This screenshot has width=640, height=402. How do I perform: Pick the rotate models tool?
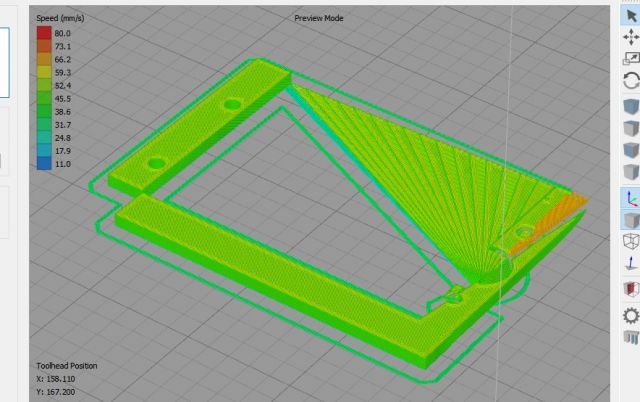click(x=630, y=82)
